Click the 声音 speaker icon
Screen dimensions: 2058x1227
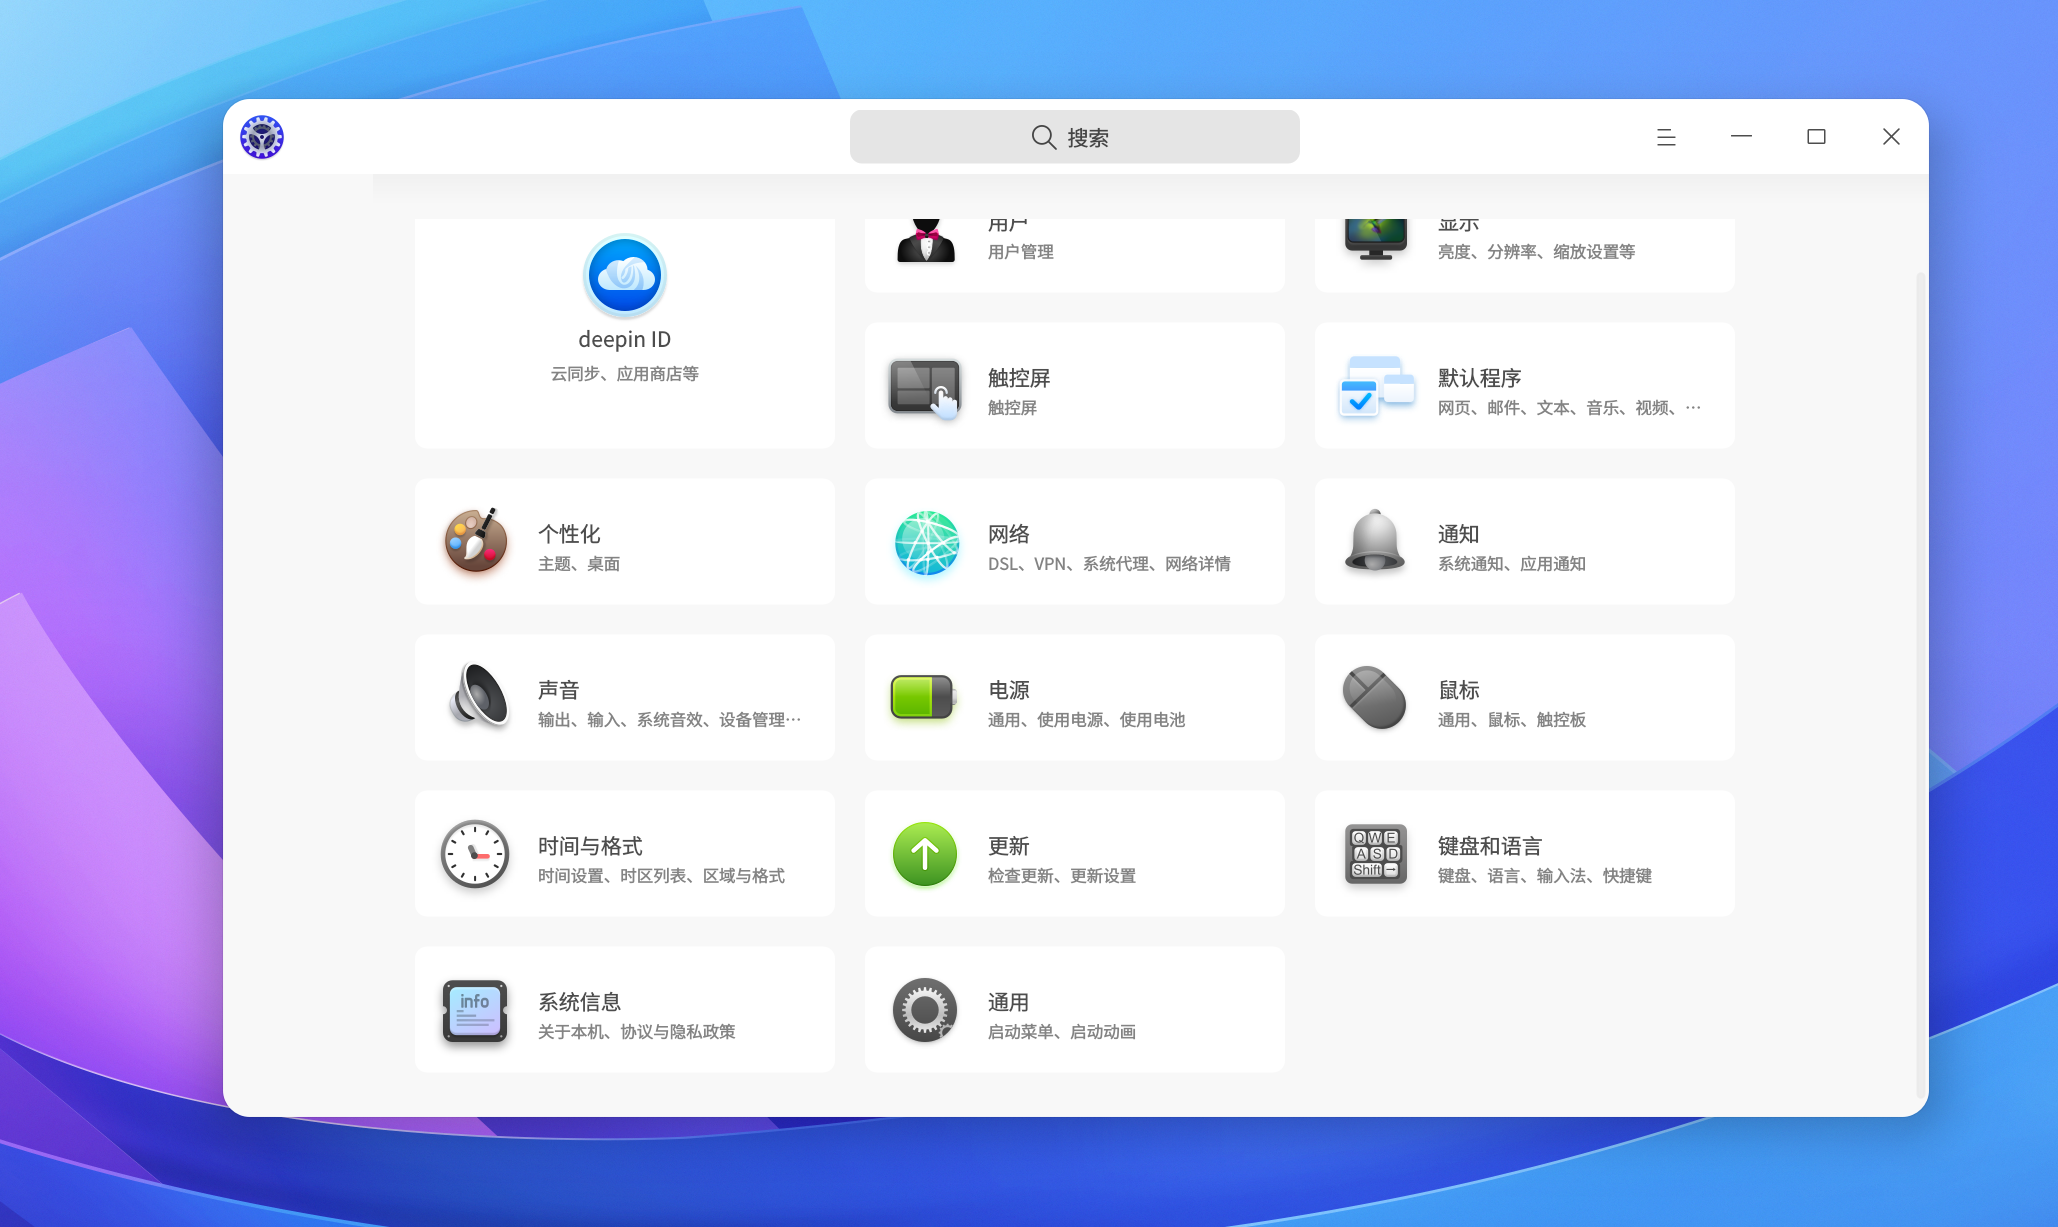pyautogui.click(x=478, y=696)
